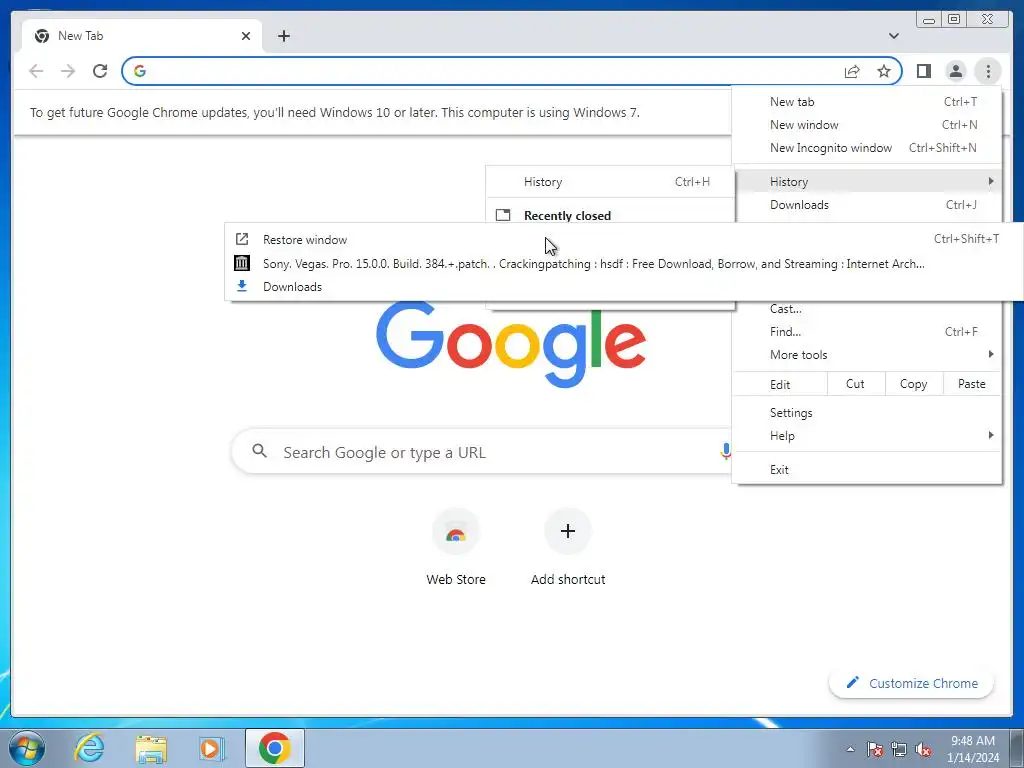The width and height of the screenshot is (1024, 768).
Task: Open a new tab with plus button
Action: (283, 36)
